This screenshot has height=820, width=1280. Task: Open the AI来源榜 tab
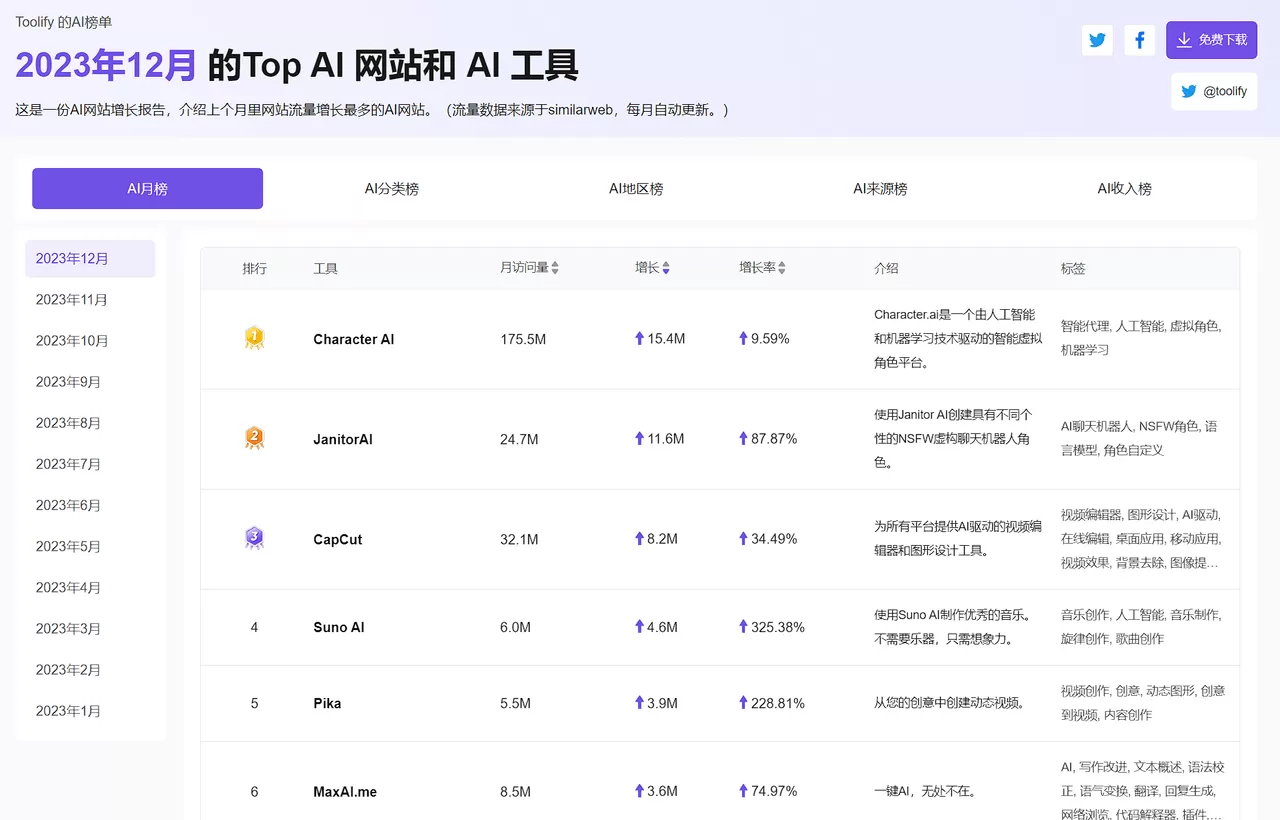[x=879, y=188]
